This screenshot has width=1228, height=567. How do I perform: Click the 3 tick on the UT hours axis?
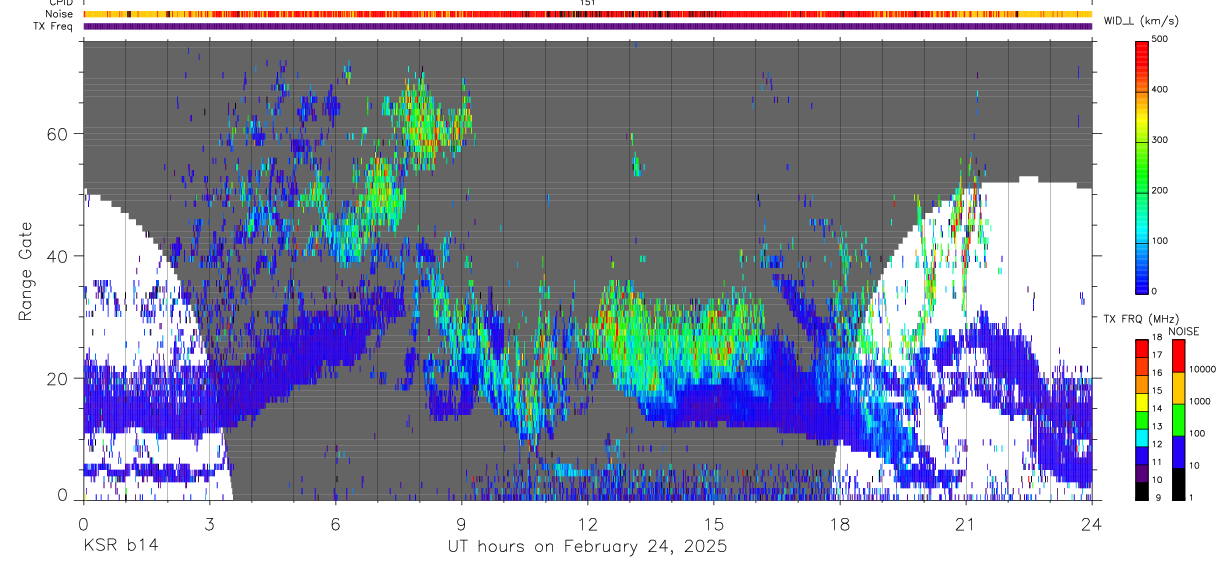pos(209,524)
